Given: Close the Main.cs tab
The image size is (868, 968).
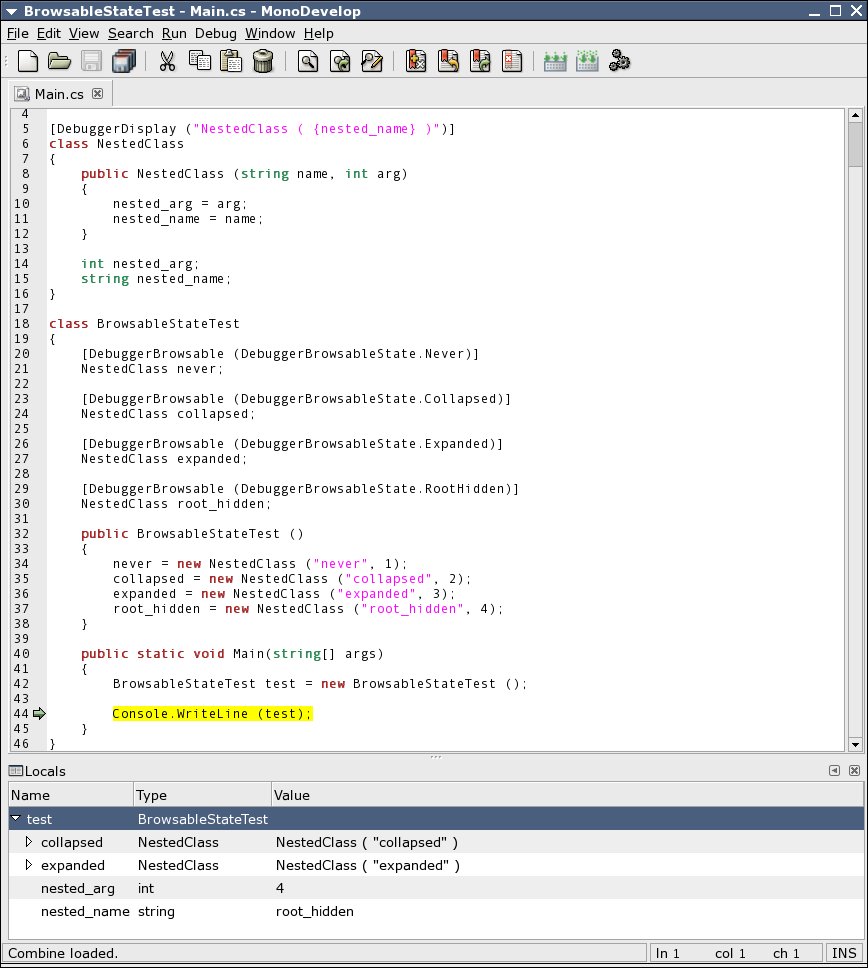Looking at the screenshot, I should (98, 93).
